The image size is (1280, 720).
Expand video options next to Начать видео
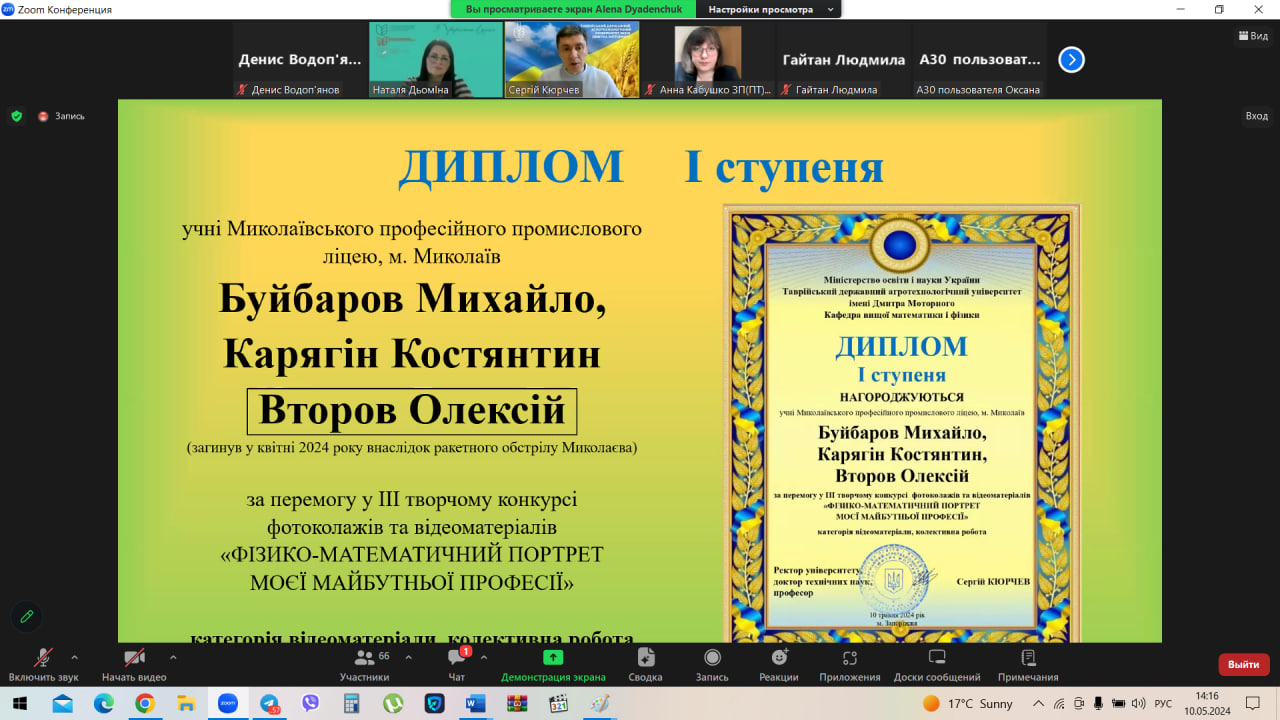coord(173,658)
